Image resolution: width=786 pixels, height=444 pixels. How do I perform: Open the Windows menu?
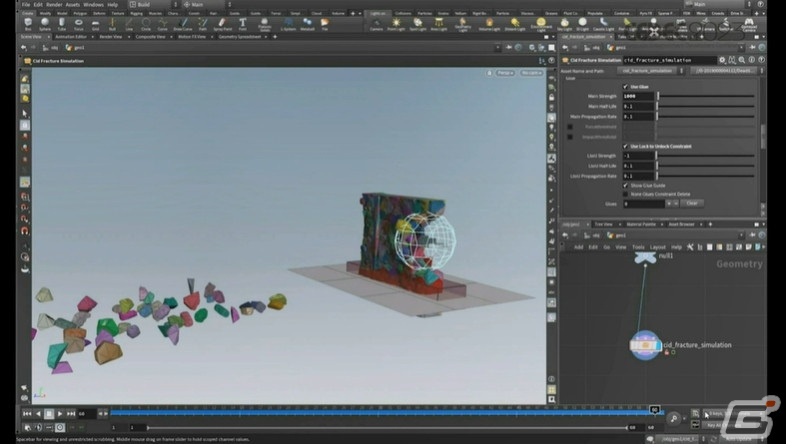coord(93,5)
